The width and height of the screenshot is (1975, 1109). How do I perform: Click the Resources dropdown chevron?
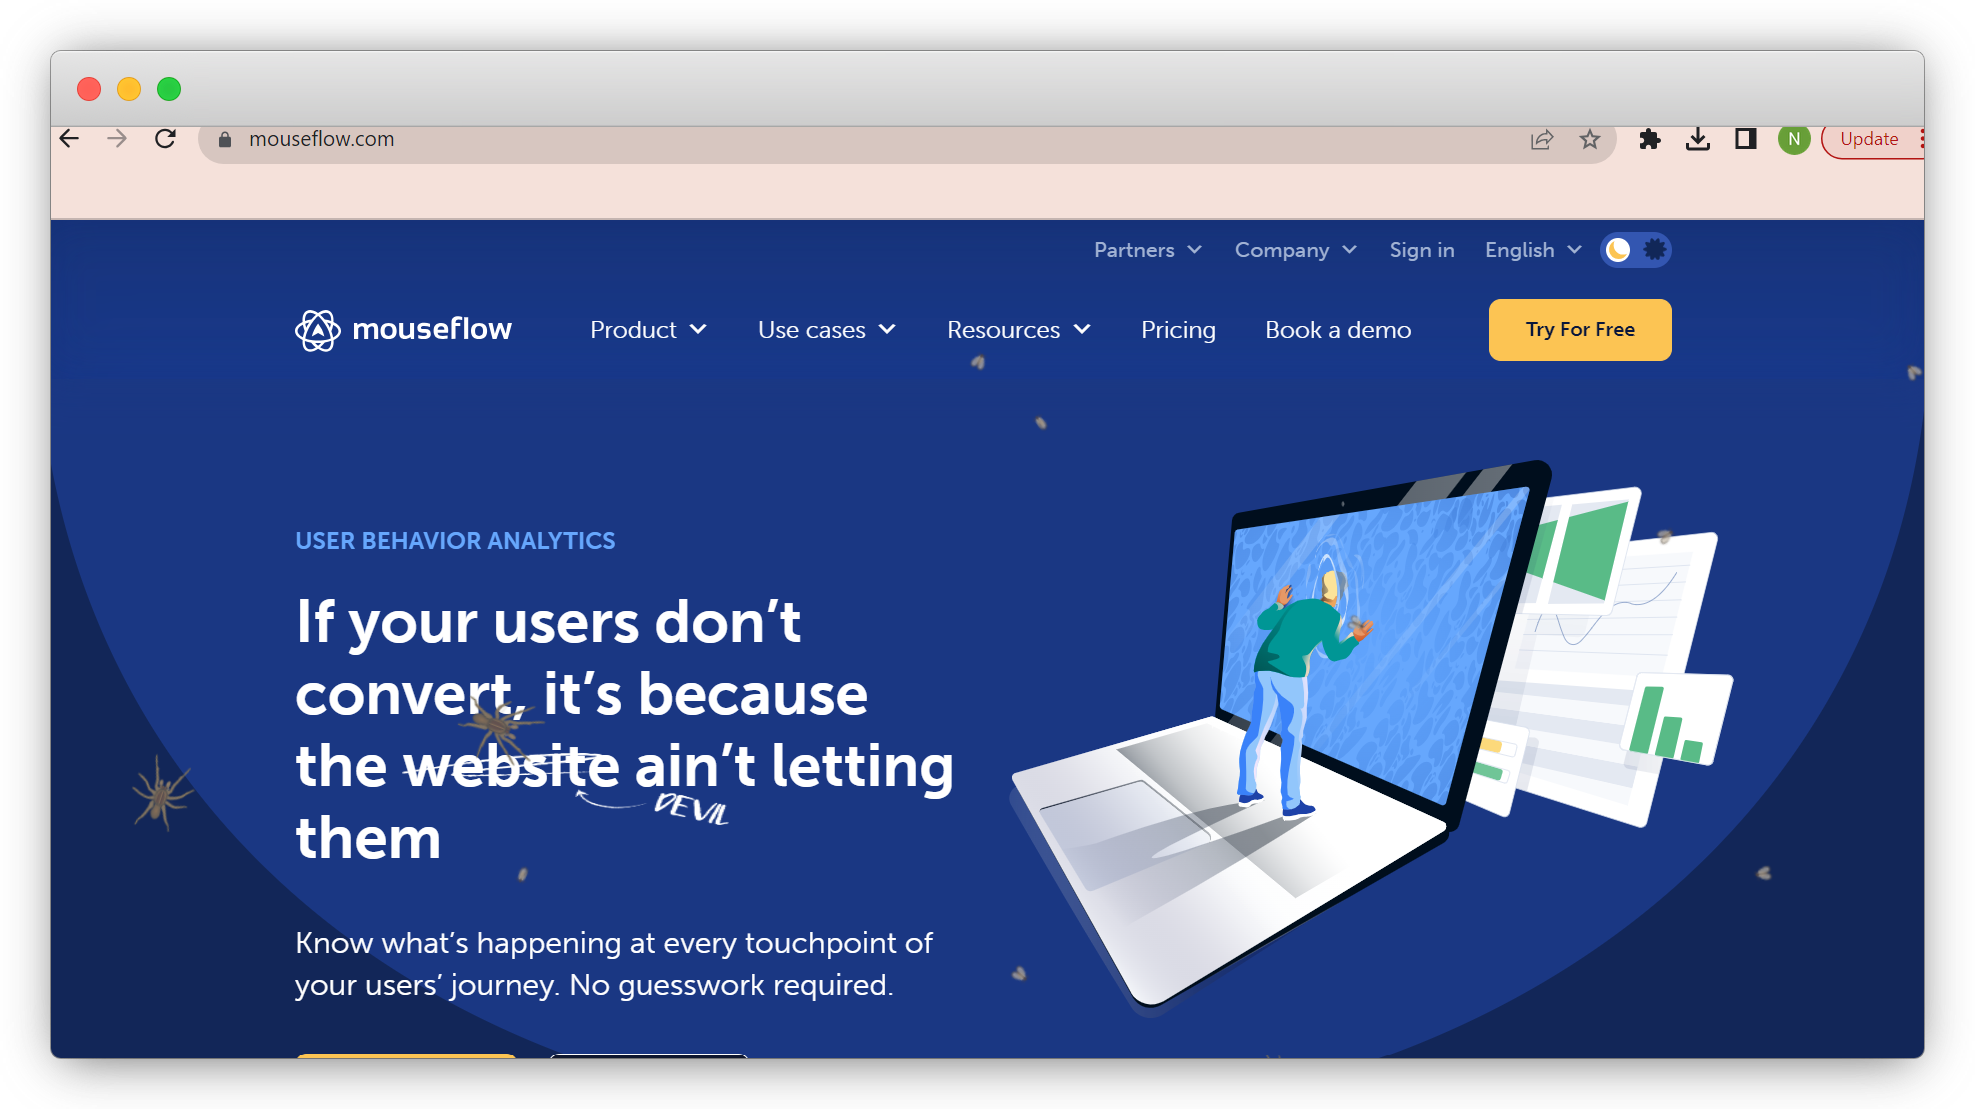1085,329
